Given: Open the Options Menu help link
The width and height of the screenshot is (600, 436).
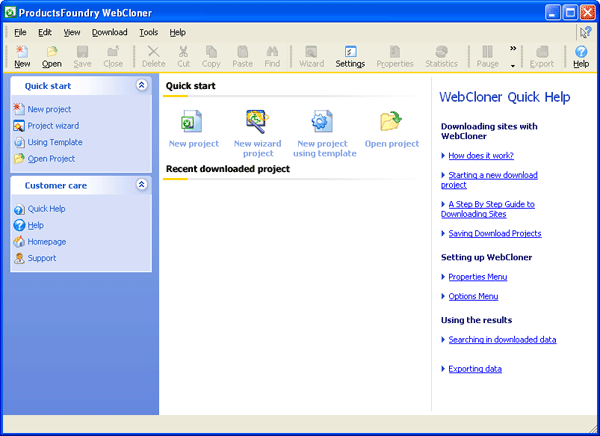Looking at the screenshot, I should point(473,296).
